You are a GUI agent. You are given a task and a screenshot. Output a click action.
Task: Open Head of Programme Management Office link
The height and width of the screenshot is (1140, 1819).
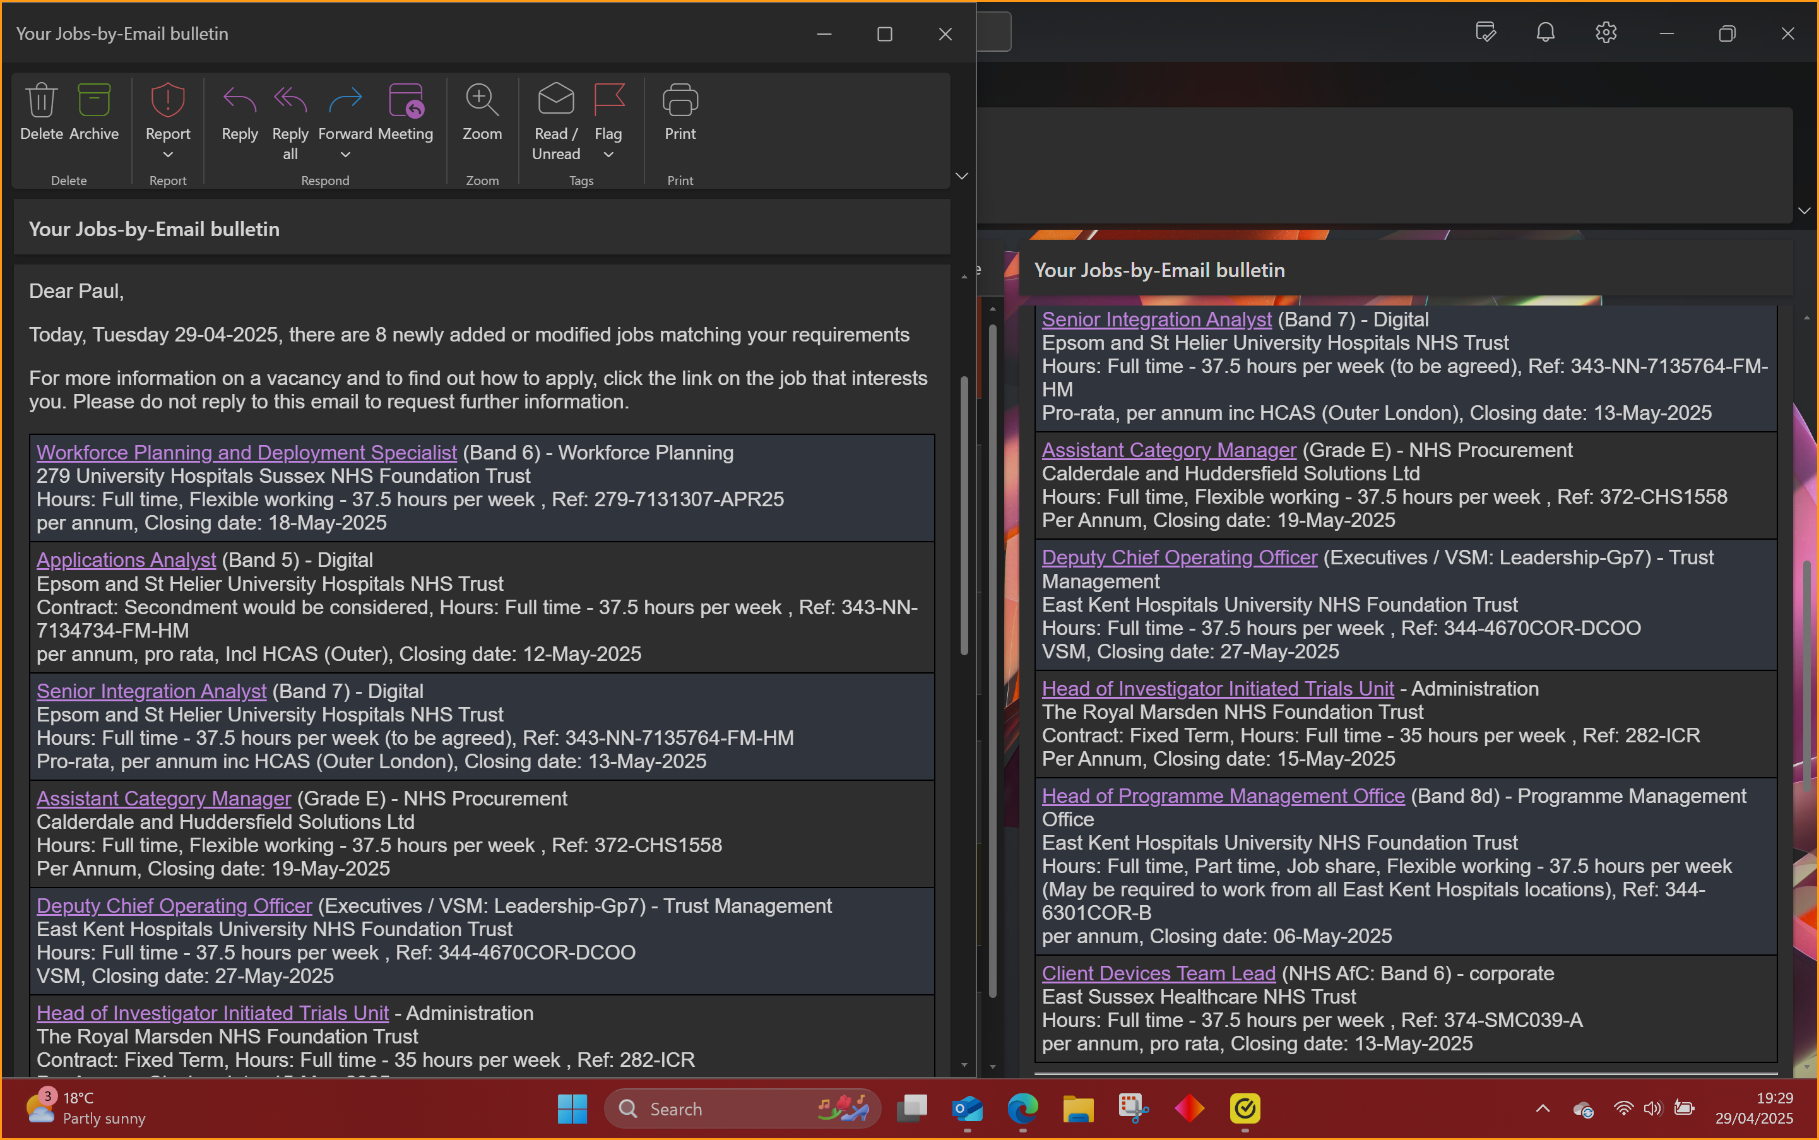point(1223,796)
